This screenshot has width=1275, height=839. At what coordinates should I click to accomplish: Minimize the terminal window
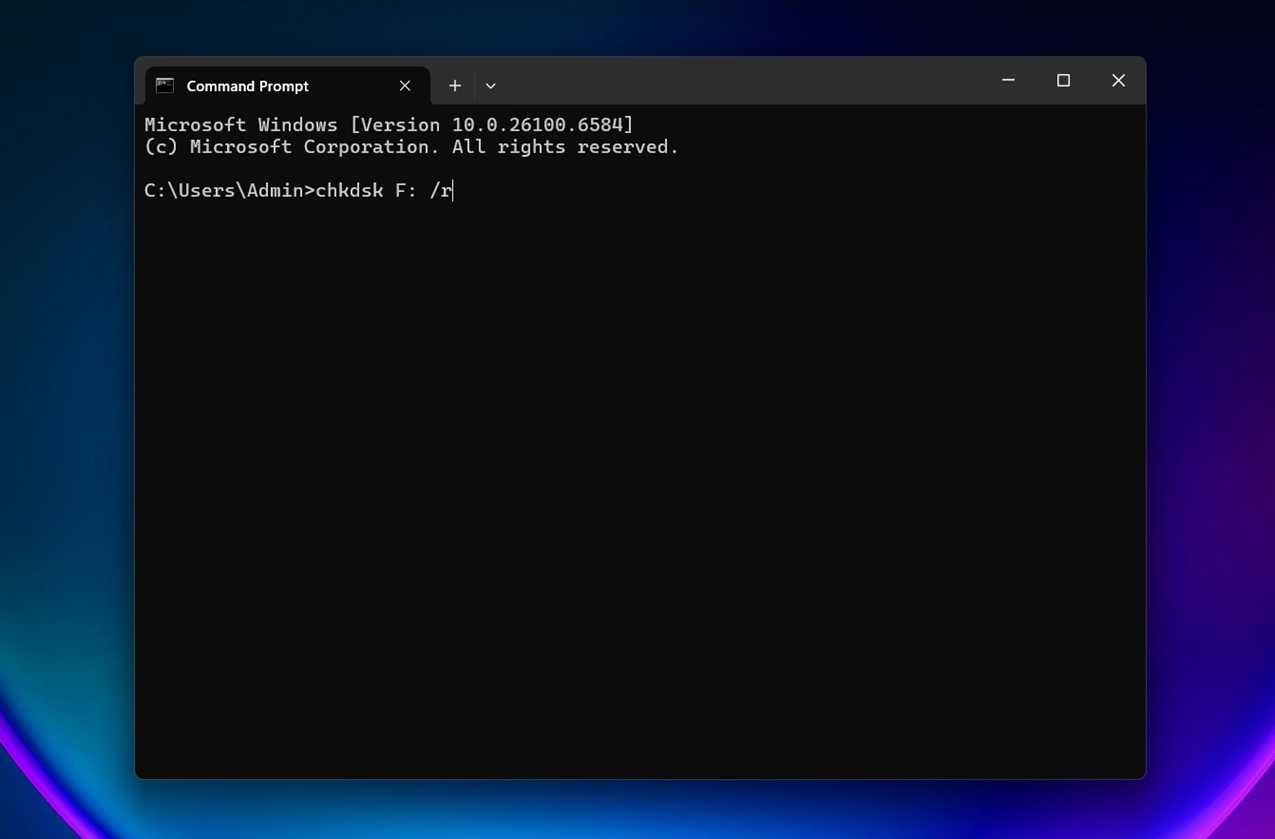tap(1008, 81)
